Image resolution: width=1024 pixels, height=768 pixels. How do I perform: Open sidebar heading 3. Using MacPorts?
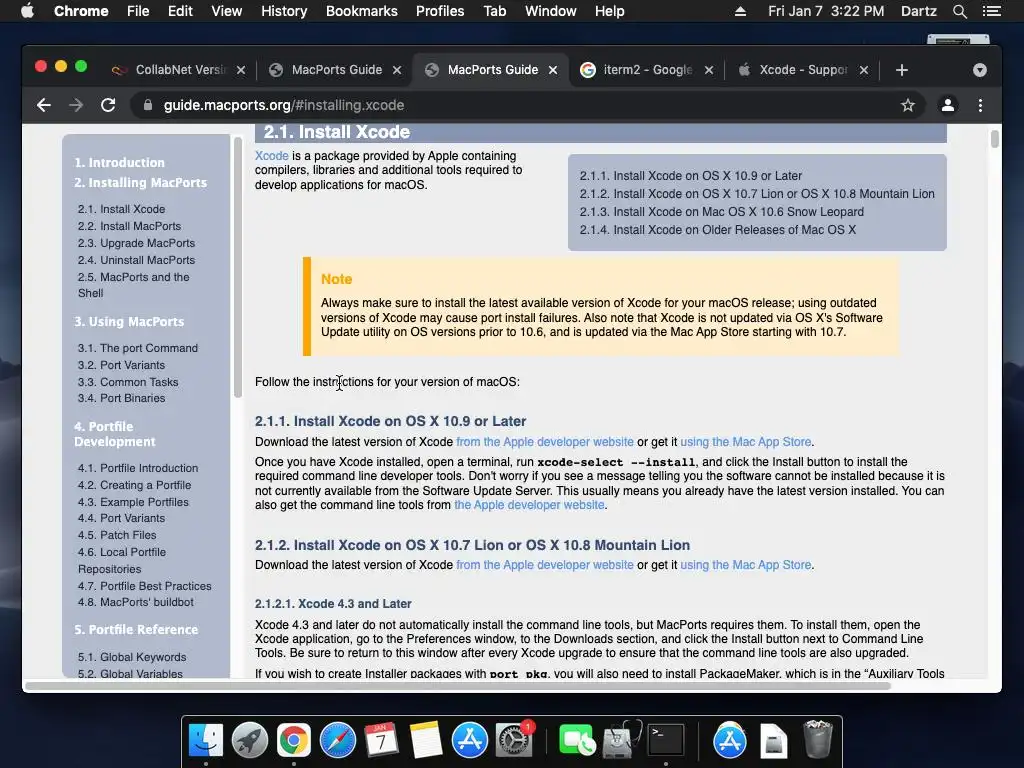[129, 322]
